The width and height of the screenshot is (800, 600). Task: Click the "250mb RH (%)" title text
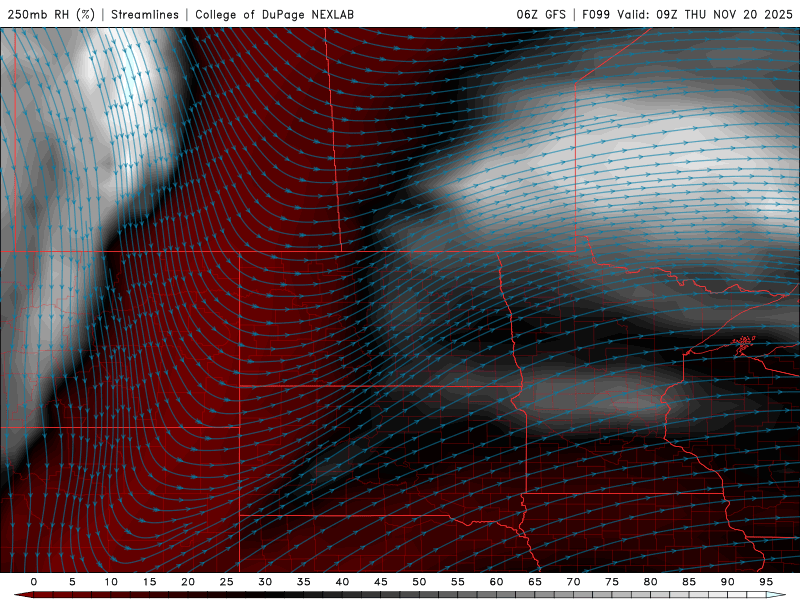(51, 14)
